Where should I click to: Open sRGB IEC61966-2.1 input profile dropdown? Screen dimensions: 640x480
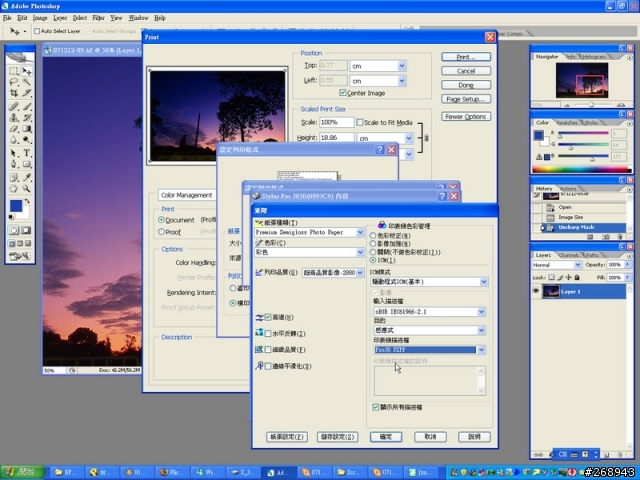[x=481, y=311]
